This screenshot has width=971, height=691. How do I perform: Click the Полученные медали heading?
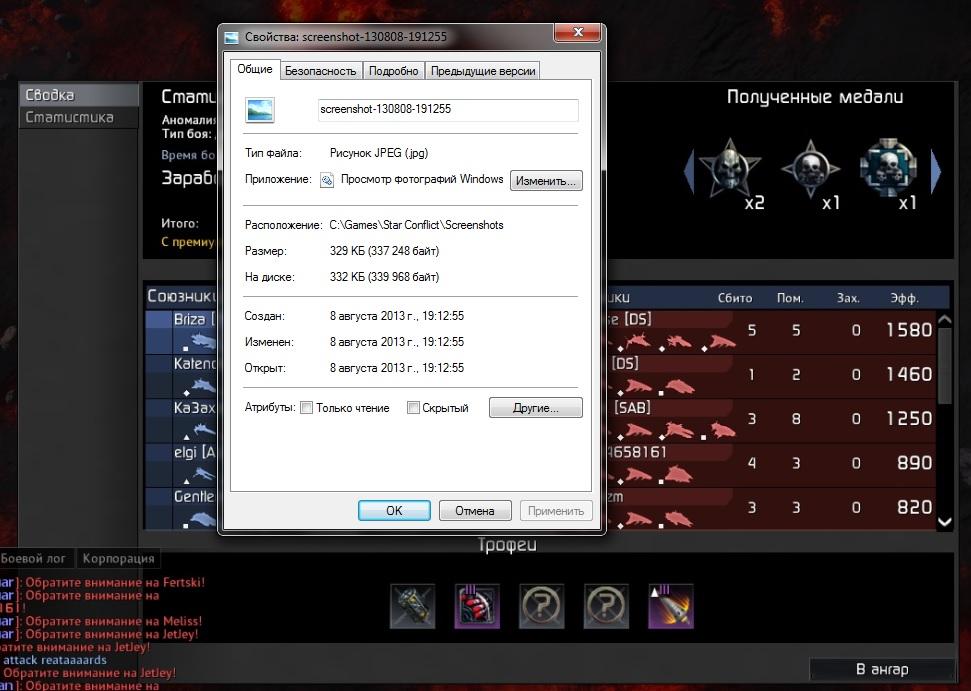815,97
